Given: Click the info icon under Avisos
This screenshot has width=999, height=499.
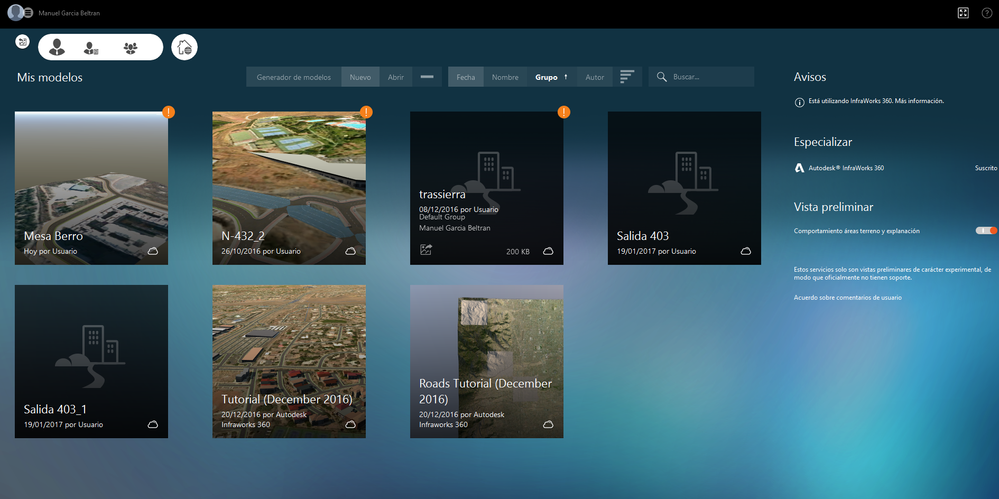Looking at the screenshot, I should pos(800,102).
